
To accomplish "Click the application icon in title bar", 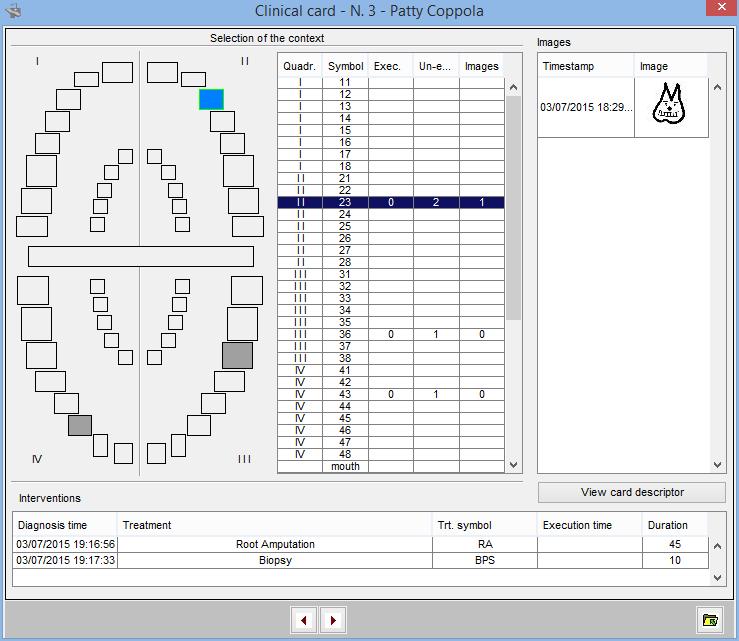I will pos(13,10).
